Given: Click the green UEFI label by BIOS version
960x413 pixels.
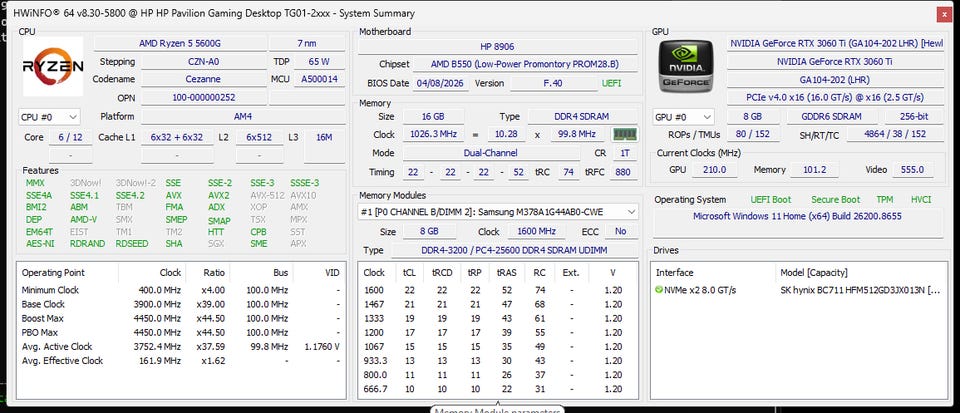Looking at the screenshot, I should 611,83.
